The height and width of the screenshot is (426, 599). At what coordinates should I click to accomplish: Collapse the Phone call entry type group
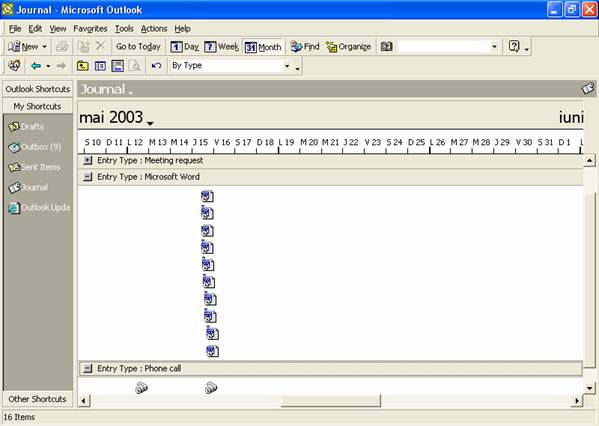(88, 369)
